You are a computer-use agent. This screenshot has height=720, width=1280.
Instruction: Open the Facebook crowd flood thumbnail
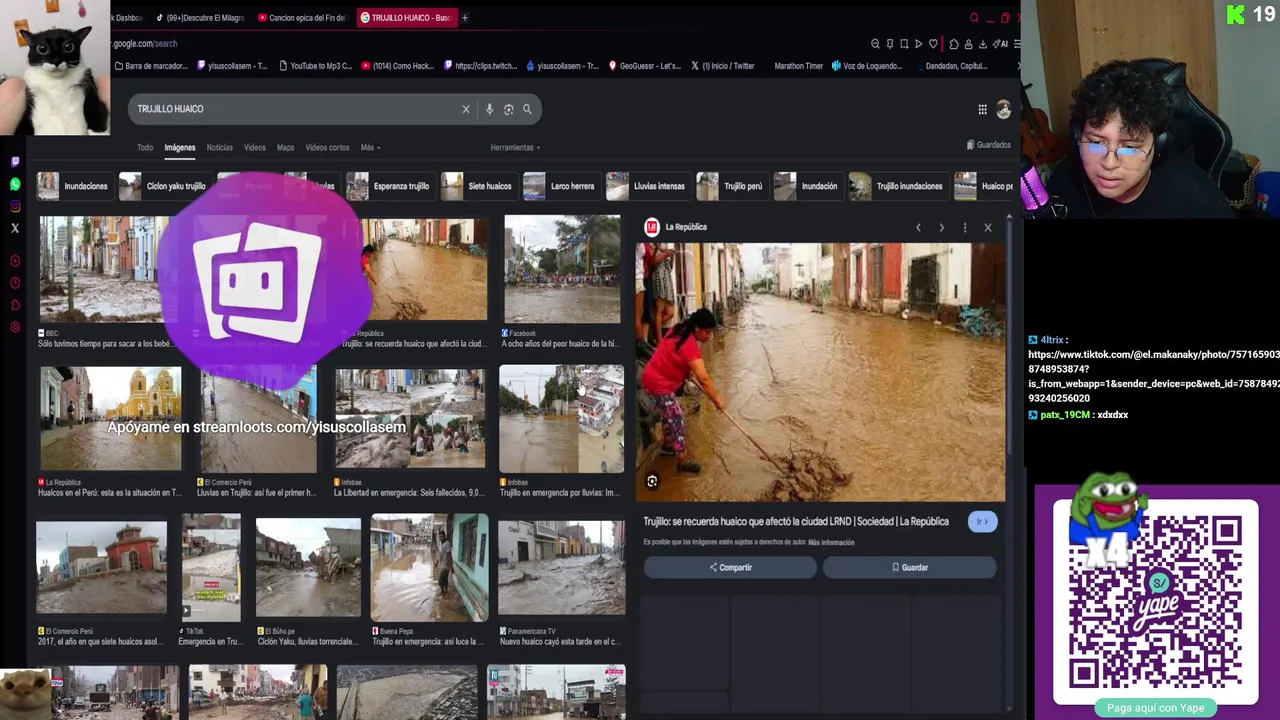[562, 269]
